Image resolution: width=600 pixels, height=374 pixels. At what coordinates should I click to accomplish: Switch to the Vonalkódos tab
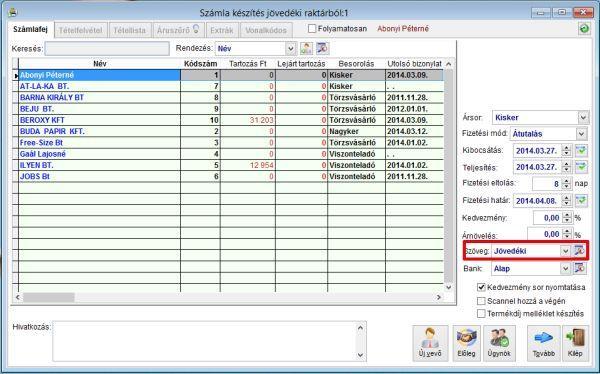coord(266,30)
